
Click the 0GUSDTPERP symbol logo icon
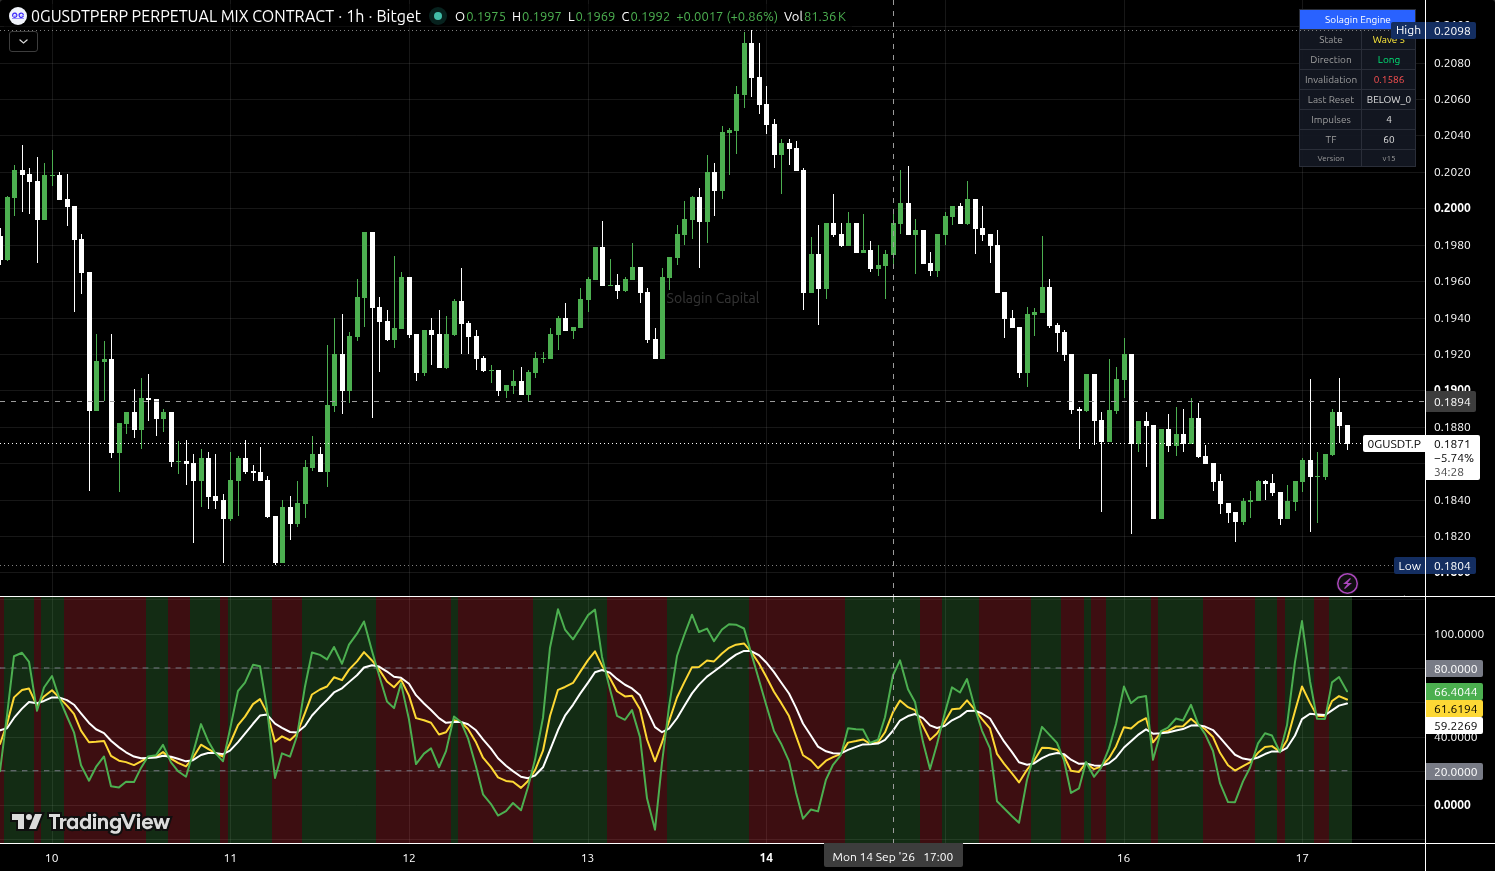click(17, 16)
